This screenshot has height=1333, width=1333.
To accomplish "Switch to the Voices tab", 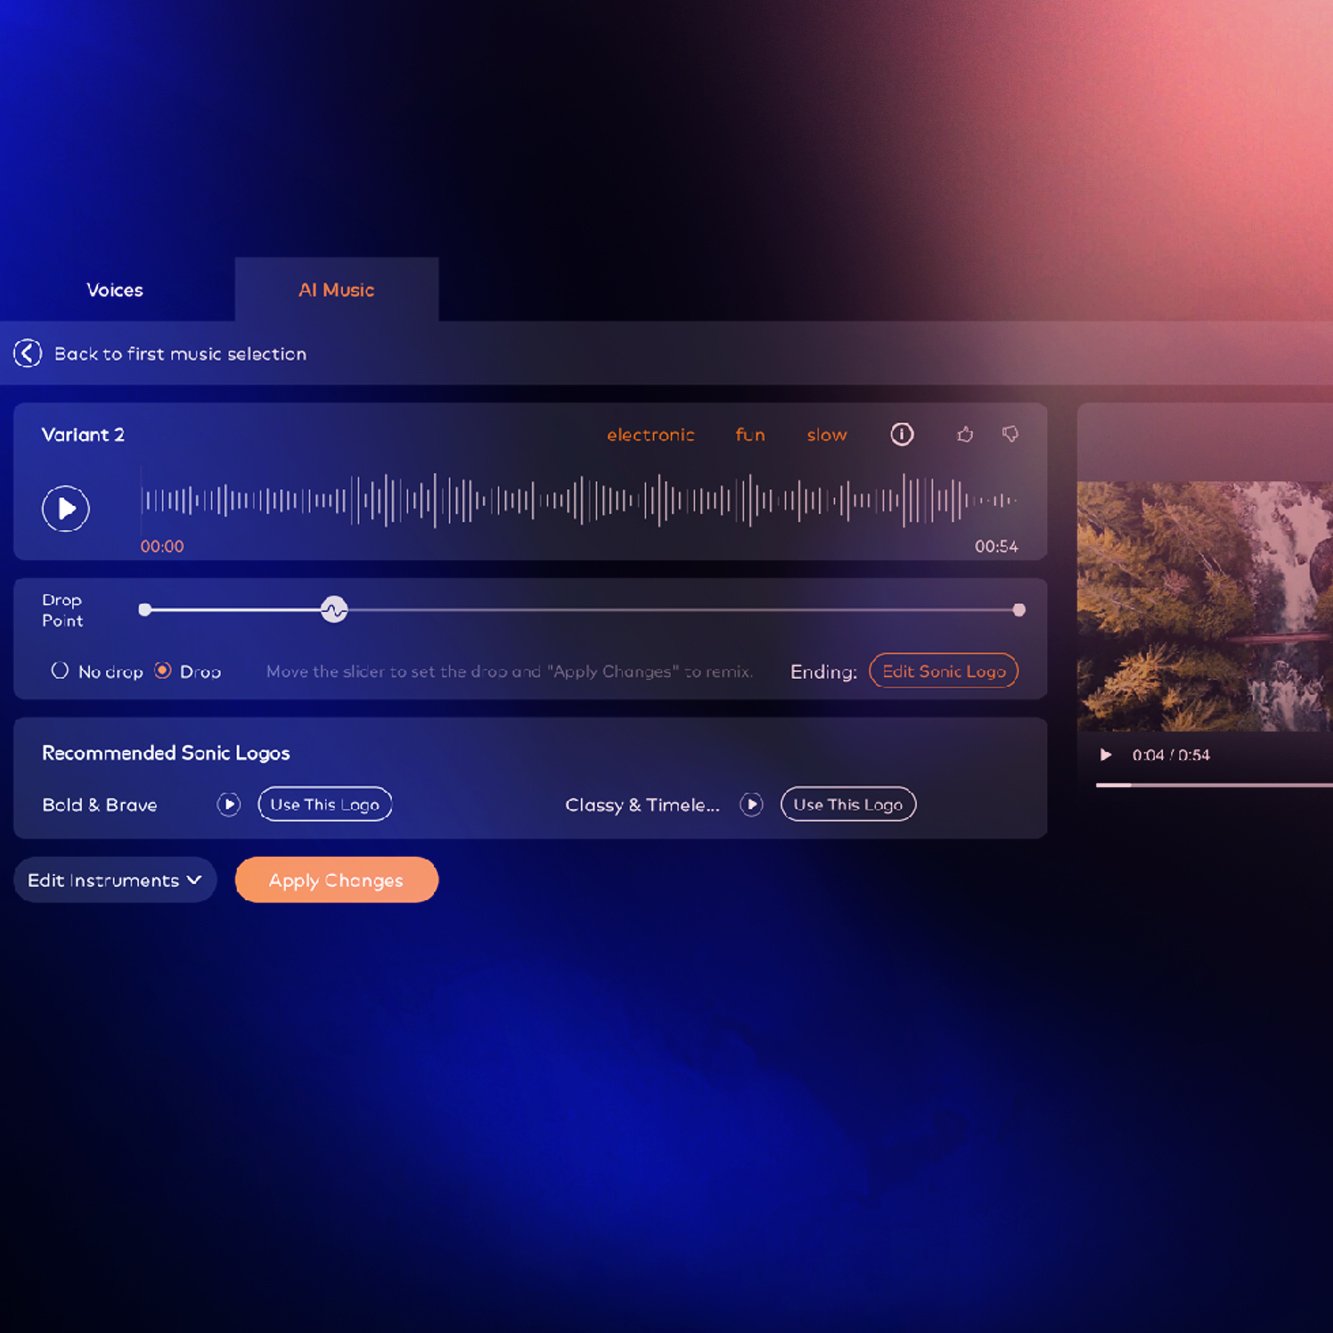I will [114, 289].
